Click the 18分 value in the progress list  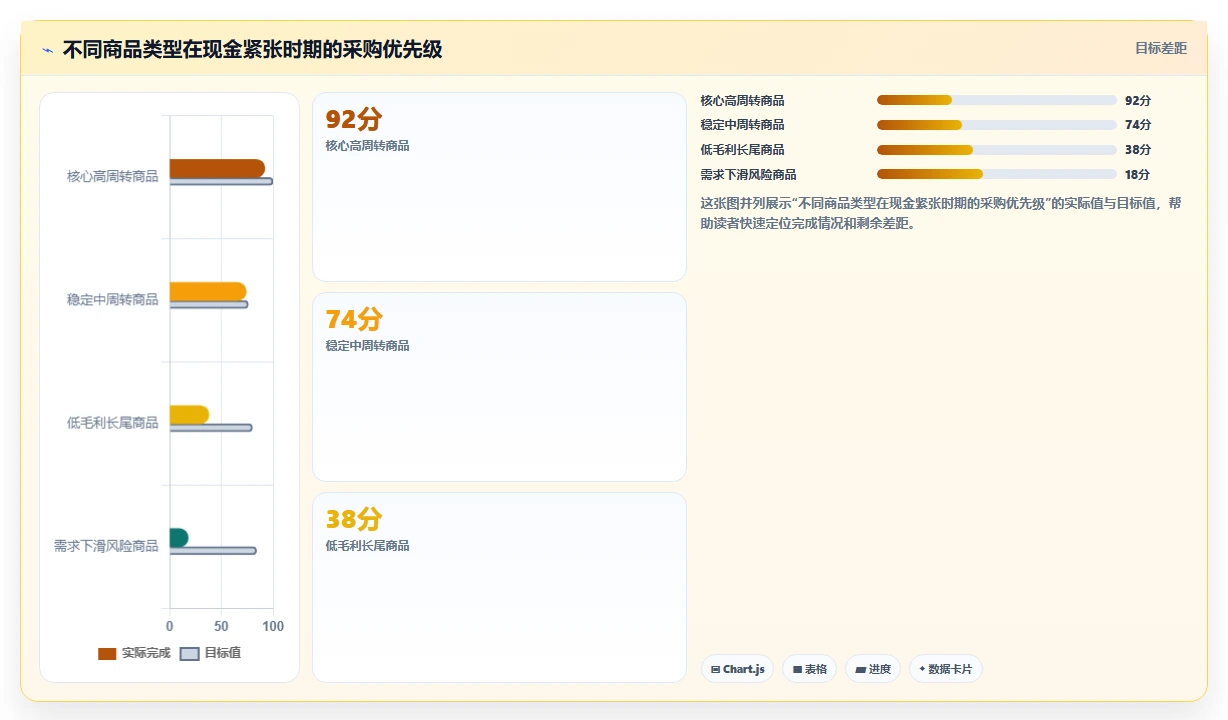pyautogui.click(x=1138, y=174)
